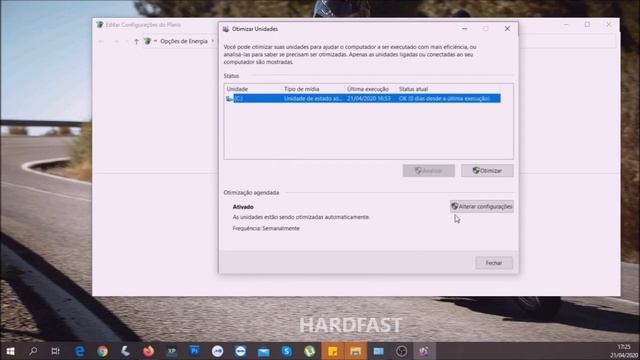Viewport: 640px width, 360px height.
Task: Close dialog with Fechar button
Action: tap(494, 263)
